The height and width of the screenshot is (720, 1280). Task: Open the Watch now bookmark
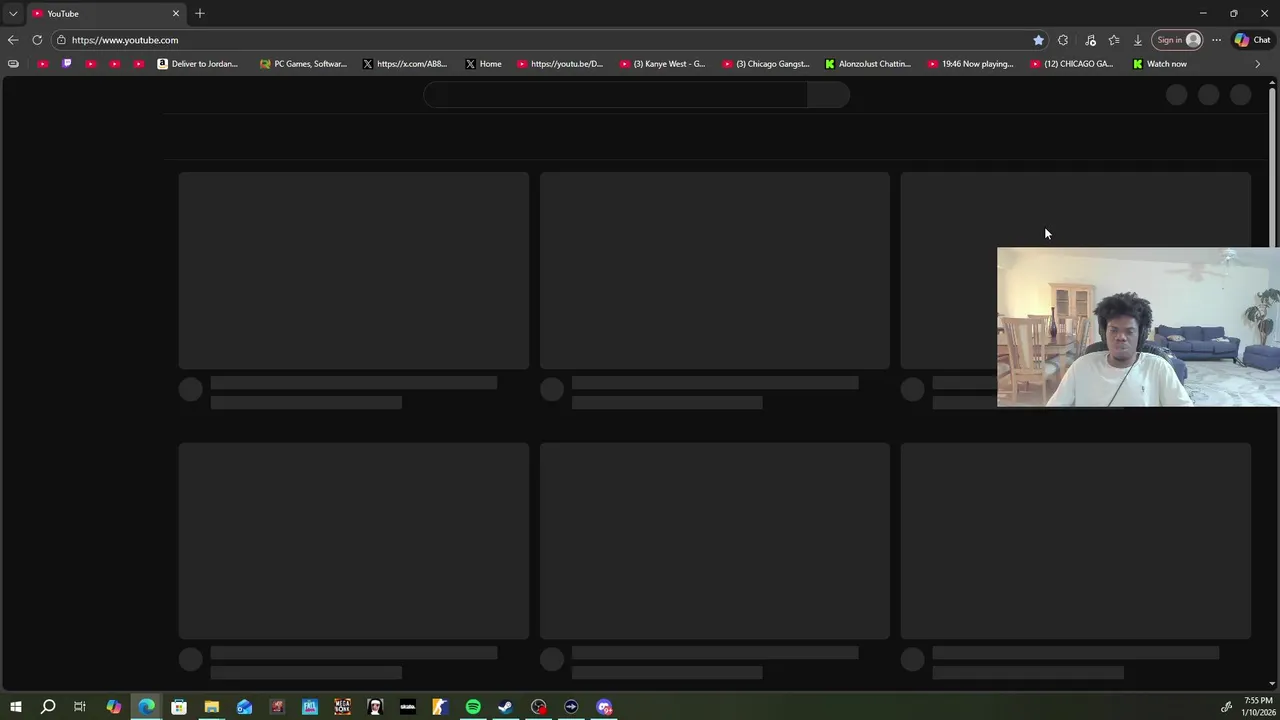tap(1160, 64)
